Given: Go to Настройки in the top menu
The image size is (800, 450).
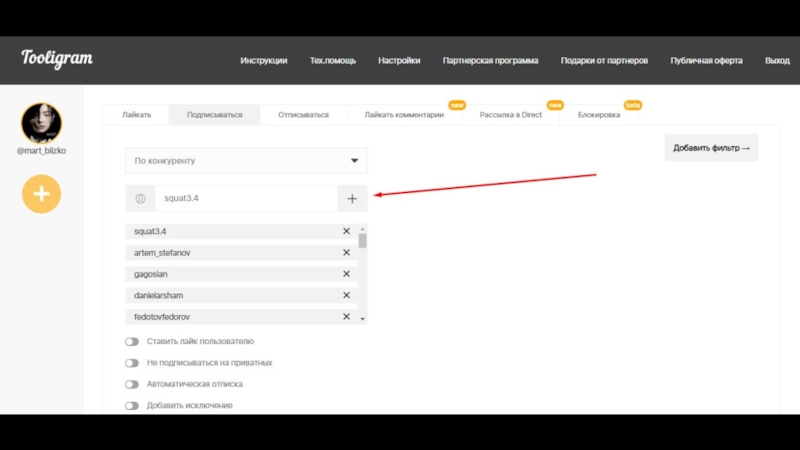Looking at the screenshot, I should click(399, 61).
